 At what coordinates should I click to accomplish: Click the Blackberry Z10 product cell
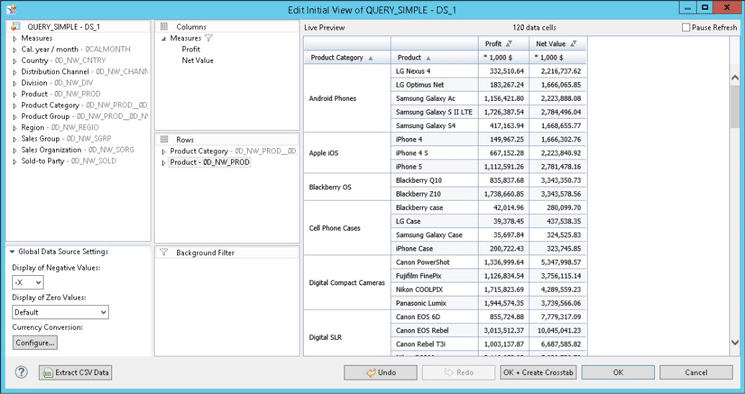click(x=434, y=194)
